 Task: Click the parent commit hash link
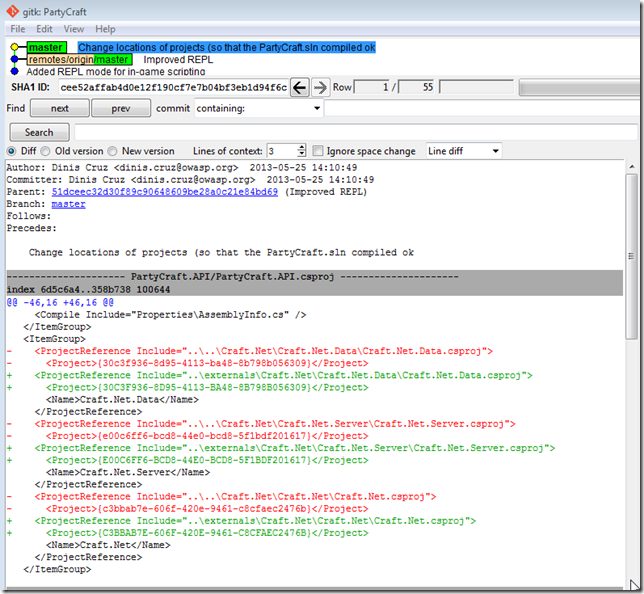coord(165,191)
